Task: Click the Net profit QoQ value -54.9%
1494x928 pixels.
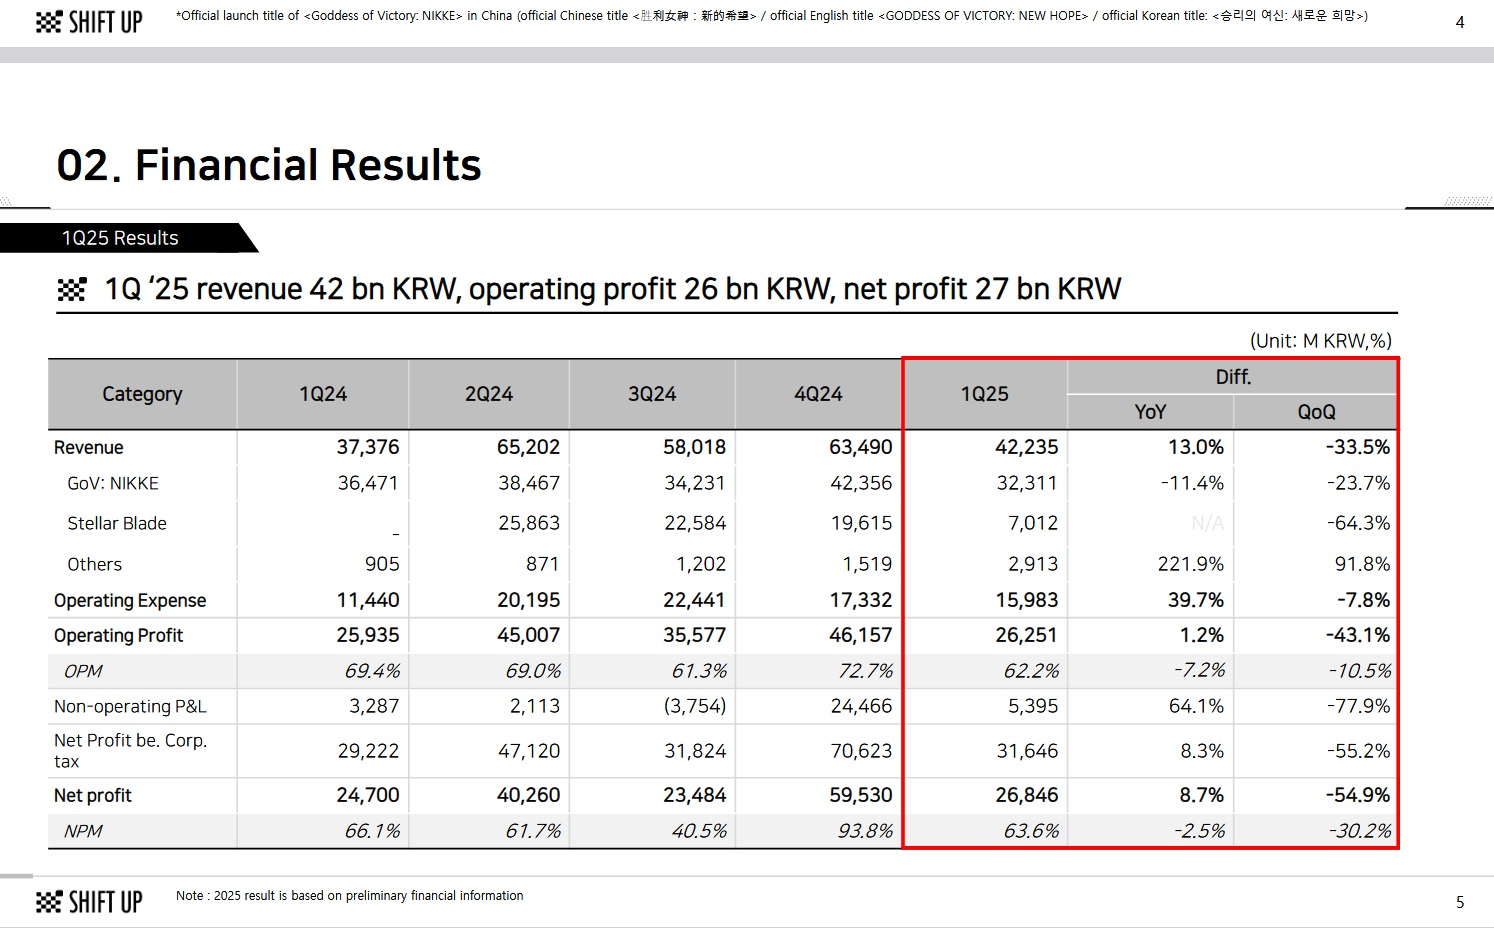Action: tap(1359, 795)
